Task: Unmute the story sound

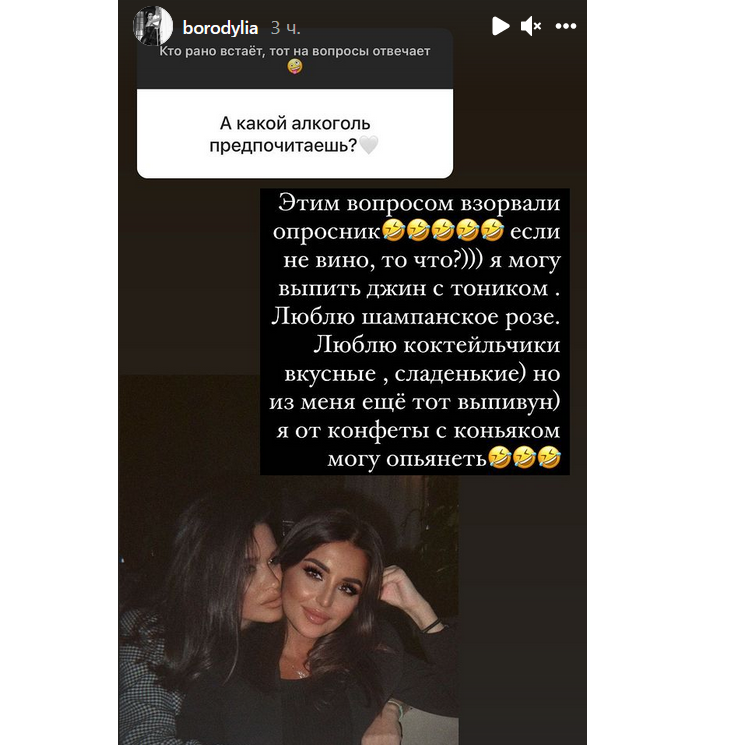Action: pos(530,26)
